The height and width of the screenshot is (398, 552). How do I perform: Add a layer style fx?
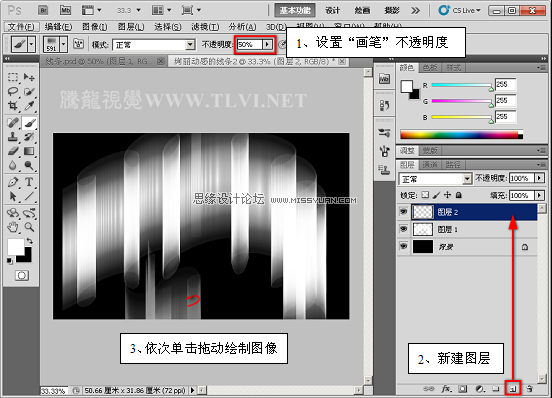tap(446, 388)
